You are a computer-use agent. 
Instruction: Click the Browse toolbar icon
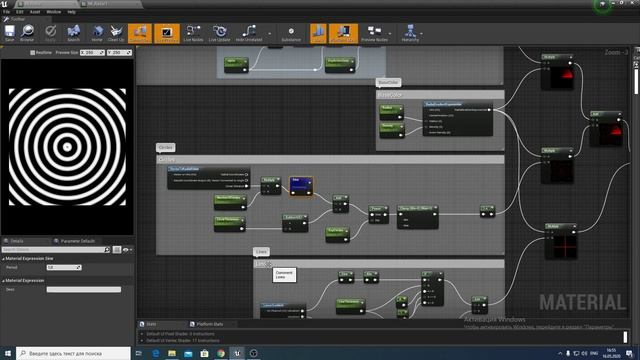(27, 33)
